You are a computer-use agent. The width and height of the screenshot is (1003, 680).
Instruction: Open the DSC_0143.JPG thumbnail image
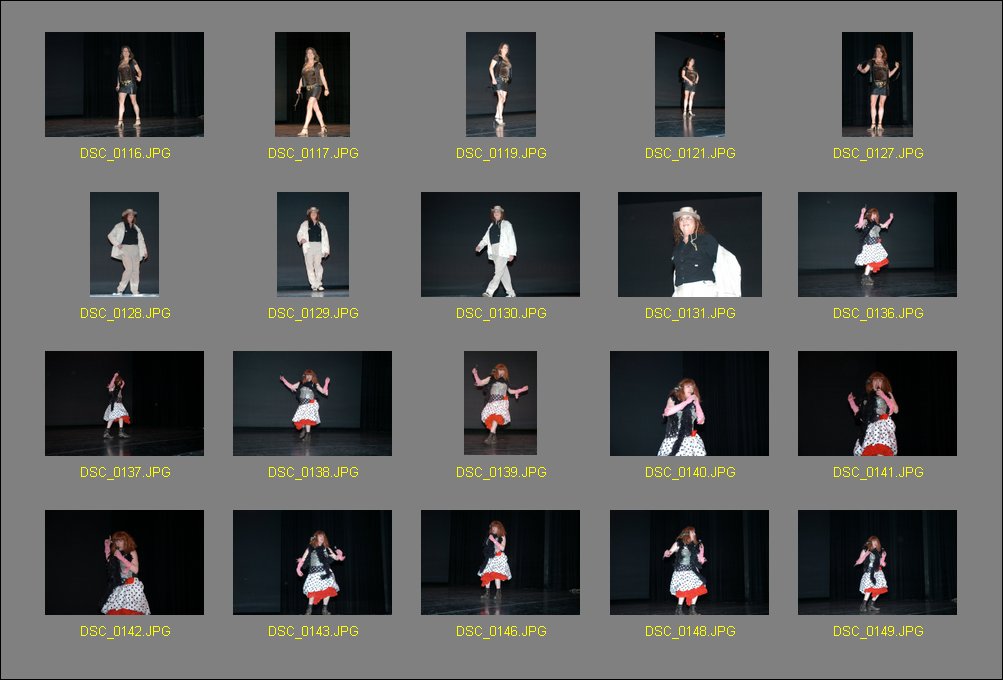312,562
